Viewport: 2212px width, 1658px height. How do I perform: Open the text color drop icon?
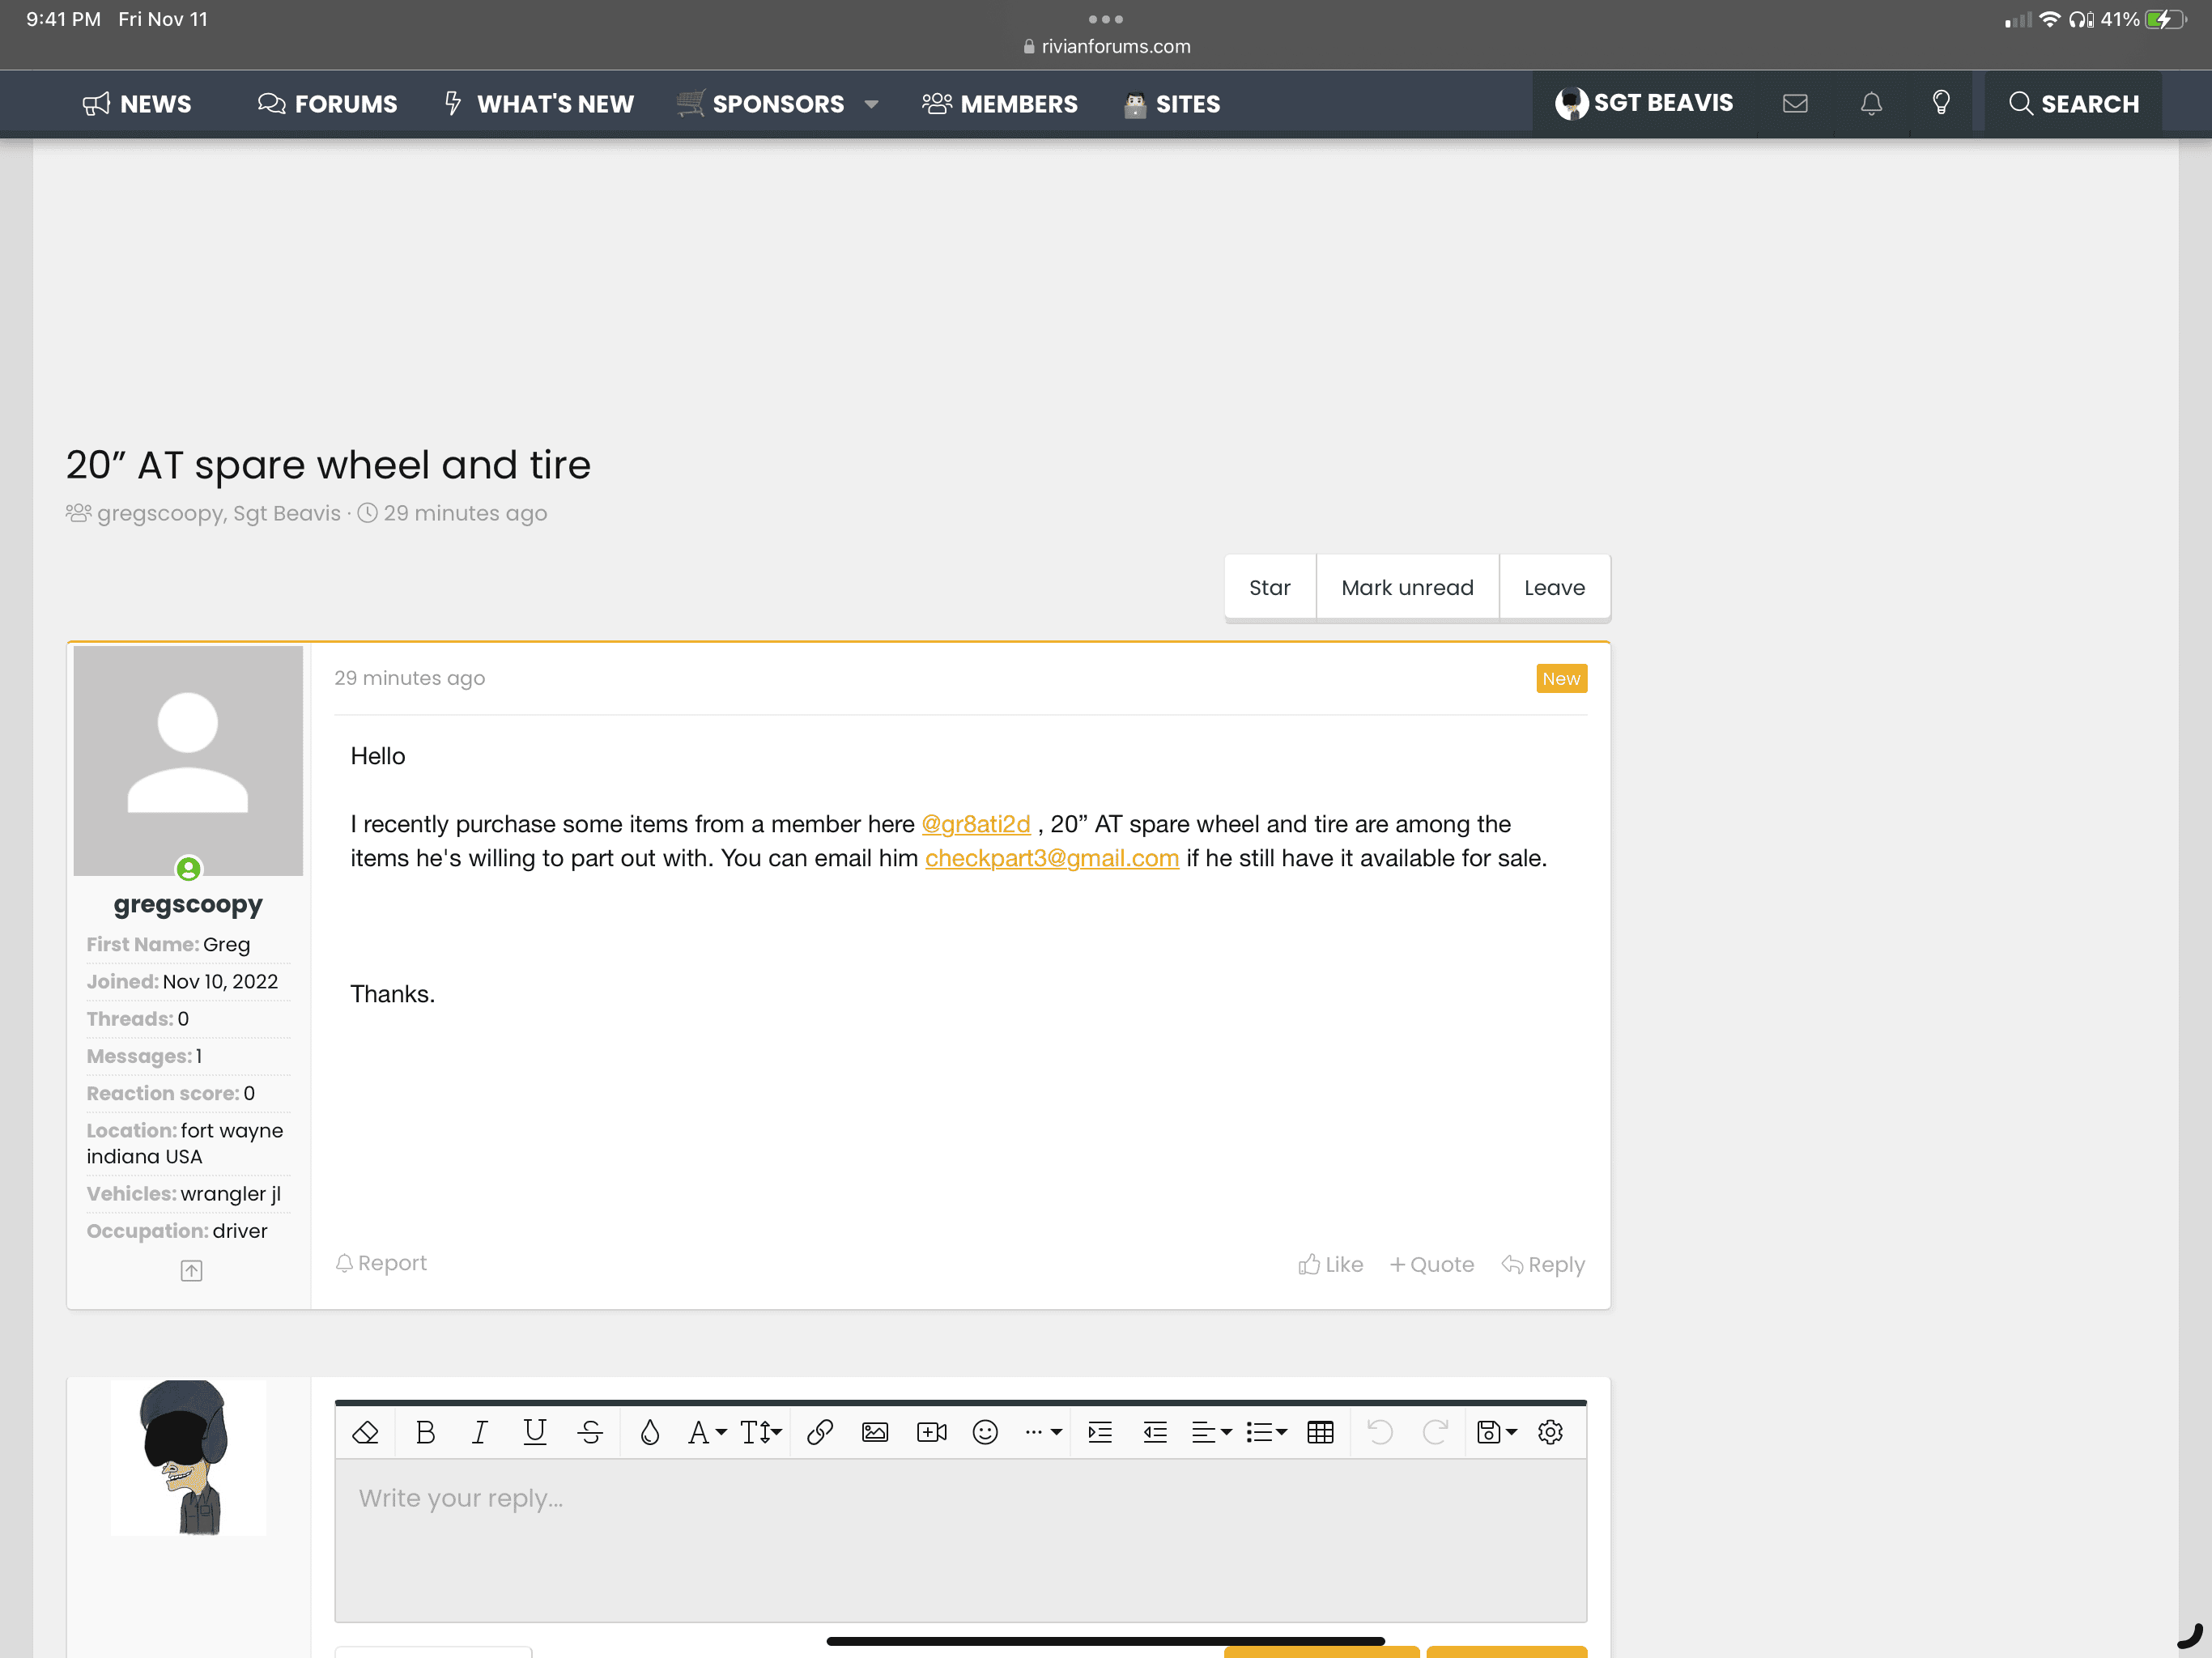click(x=650, y=1432)
